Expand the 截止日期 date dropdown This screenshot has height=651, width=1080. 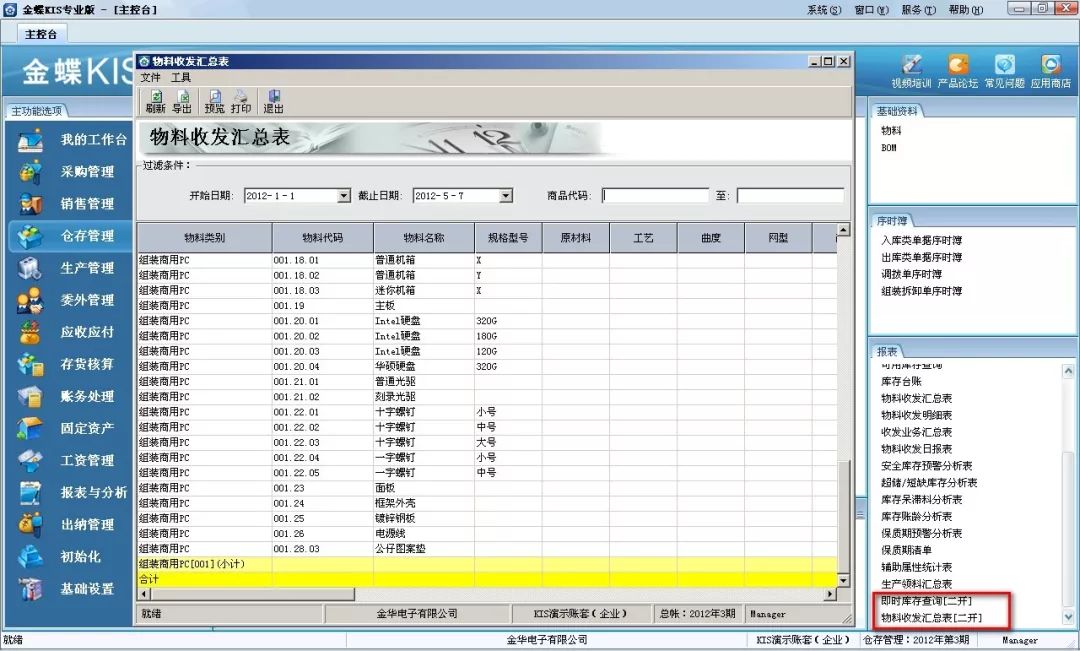click(506, 196)
